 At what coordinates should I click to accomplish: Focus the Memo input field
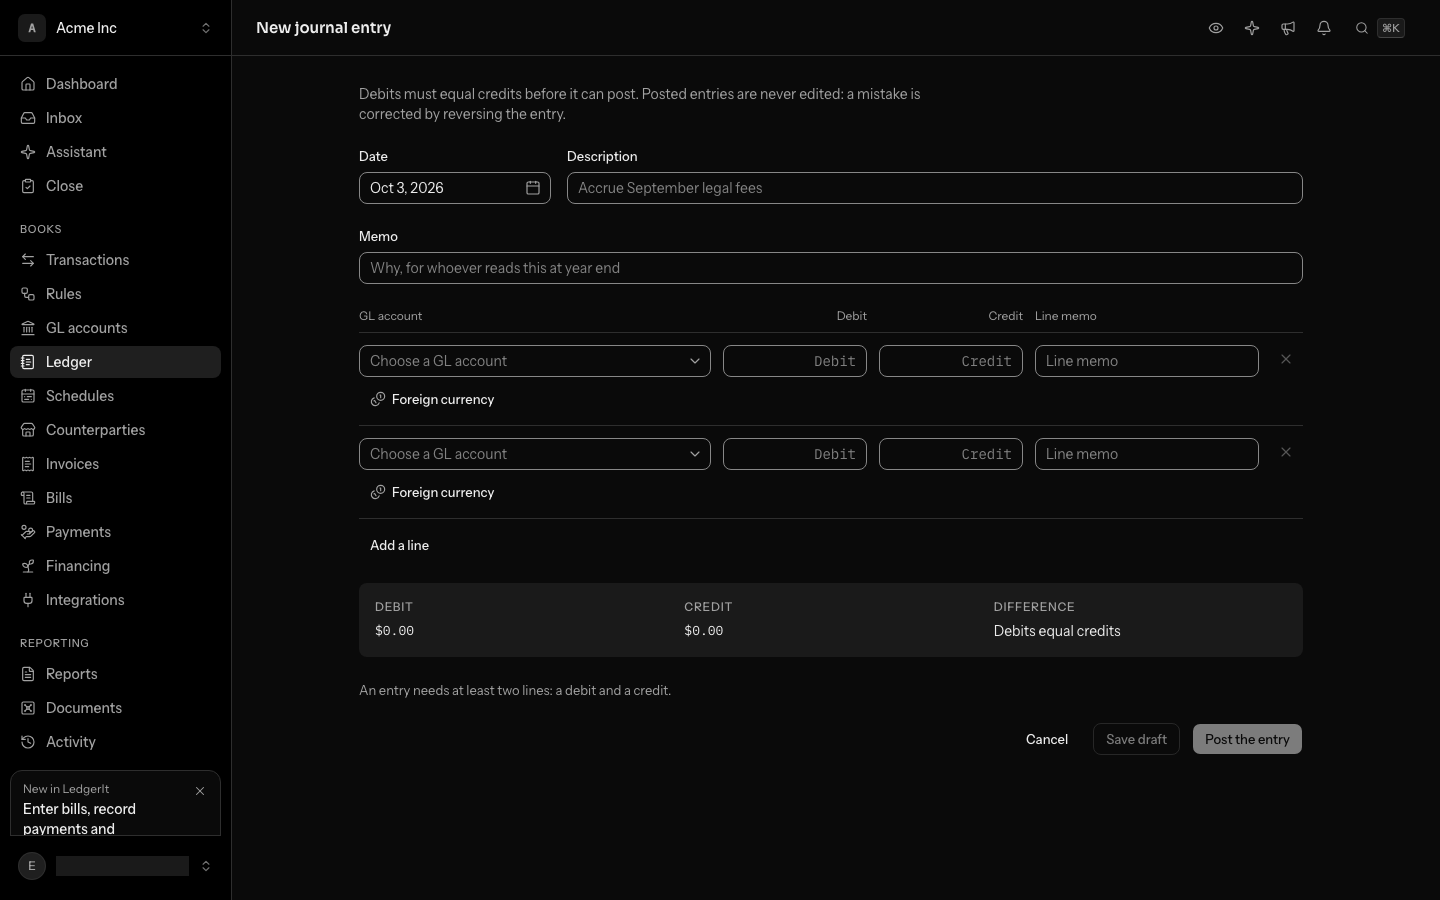pyautogui.click(x=831, y=268)
